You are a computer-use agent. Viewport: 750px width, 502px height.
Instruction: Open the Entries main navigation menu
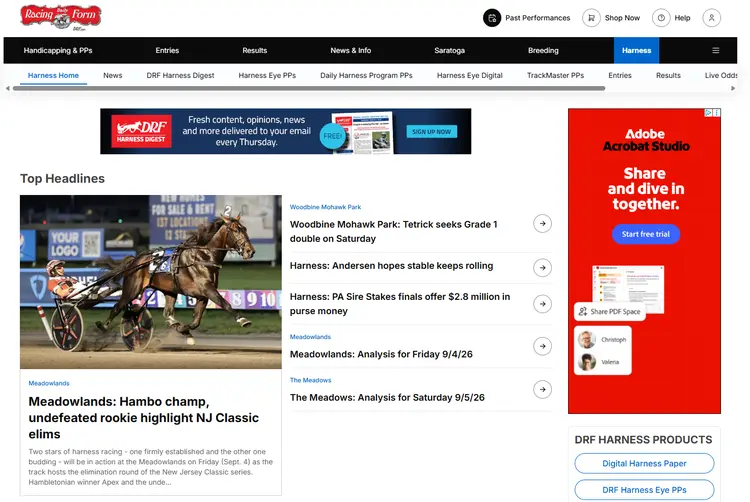167,50
